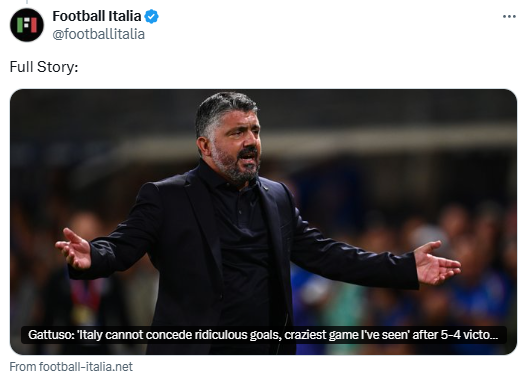This screenshot has width=523, height=378.
Task: Open the three-dot more options menu
Action: click(x=509, y=17)
